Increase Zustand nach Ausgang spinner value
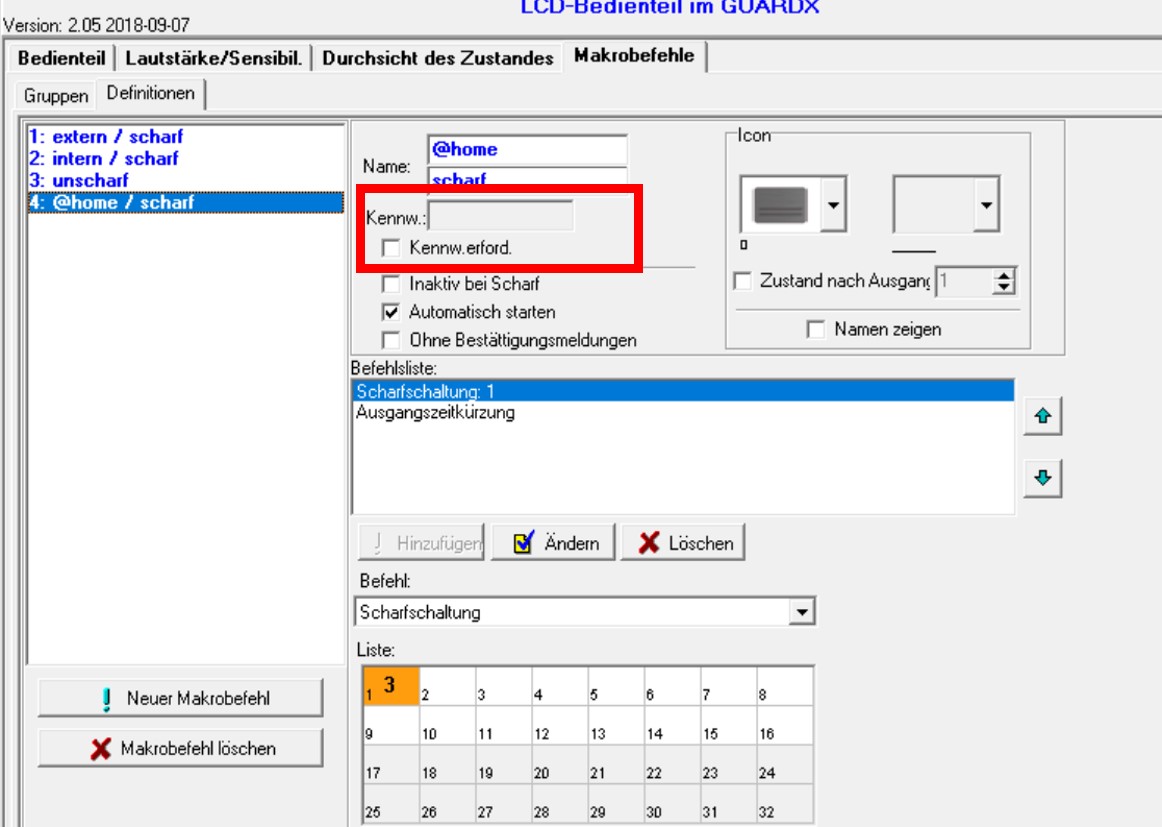Screen dimensions: 1162x827 [1003, 277]
